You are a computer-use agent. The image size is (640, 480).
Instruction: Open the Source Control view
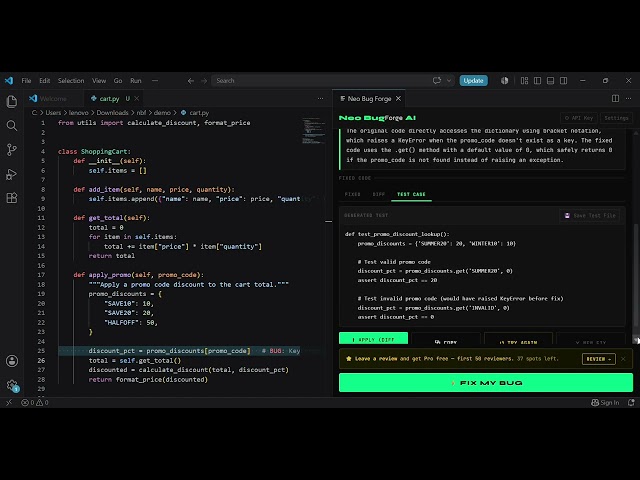point(12,150)
